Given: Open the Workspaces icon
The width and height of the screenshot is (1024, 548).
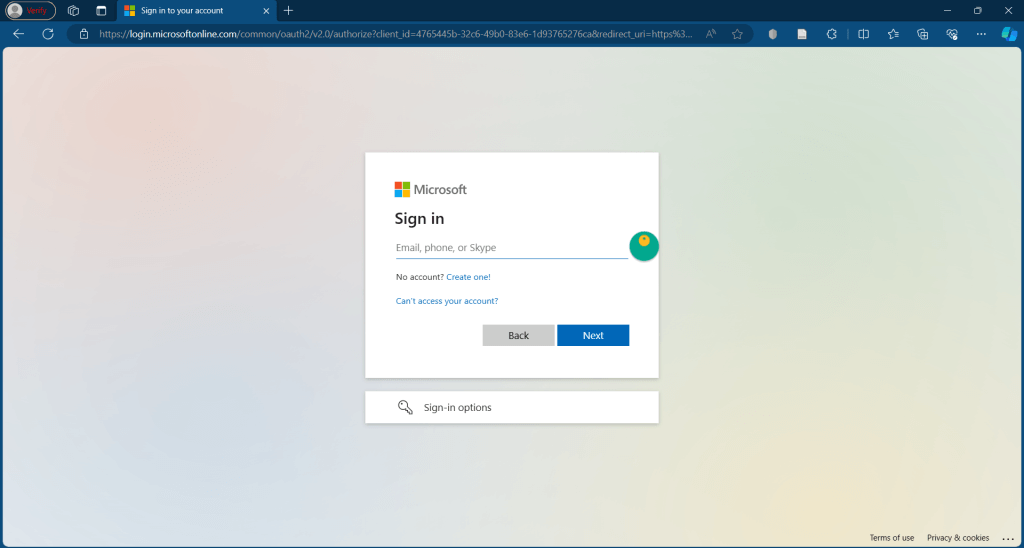Looking at the screenshot, I should [73, 10].
